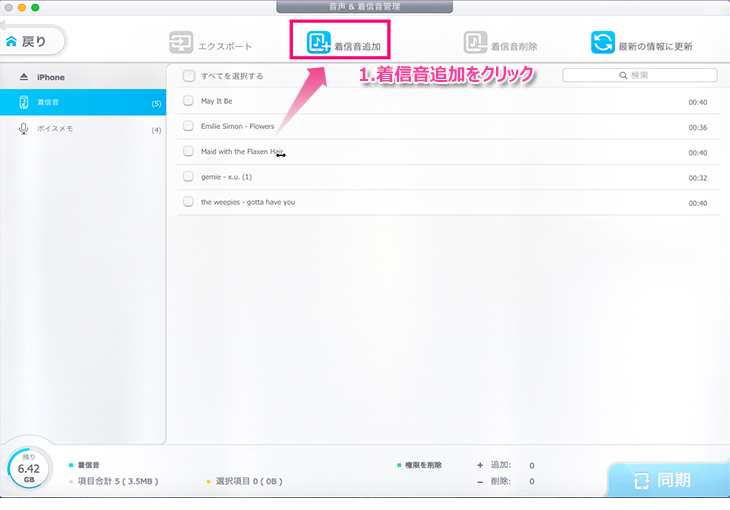The width and height of the screenshot is (730, 510).
Task: Click the (4) count beside ボイスメモ
Action: [156, 130]
